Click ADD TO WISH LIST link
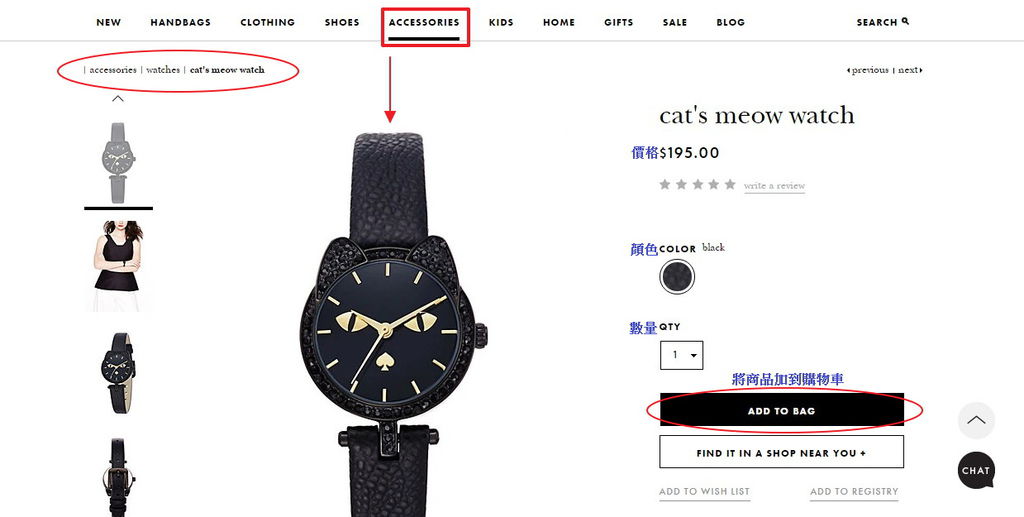This screenshot has width=1024, height=517. pyautogui.click(x=705, y=492)
